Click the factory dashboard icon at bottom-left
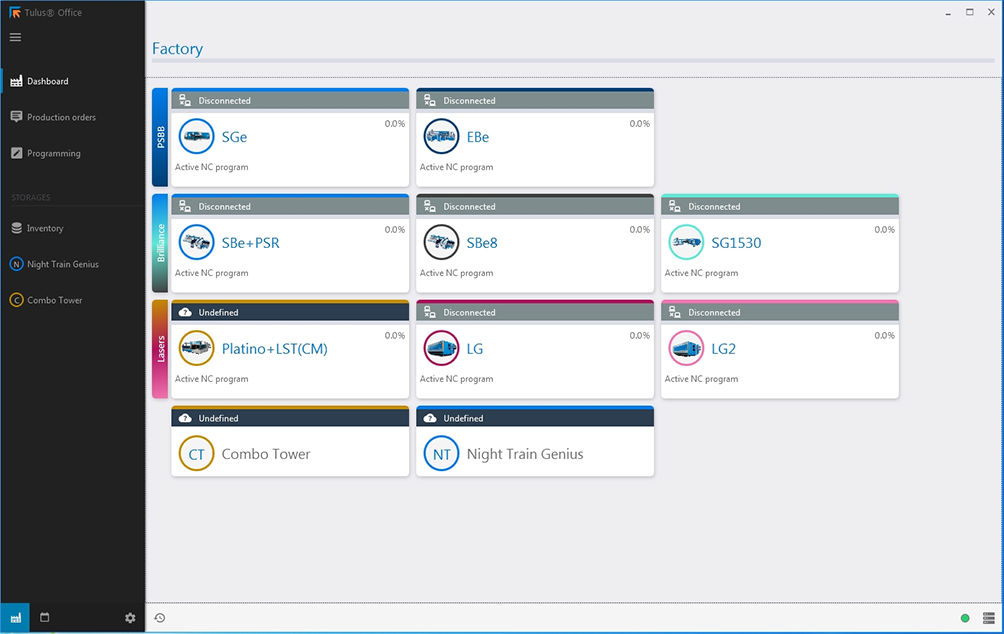Screen dimensions: 1004x634 [15, 618]
